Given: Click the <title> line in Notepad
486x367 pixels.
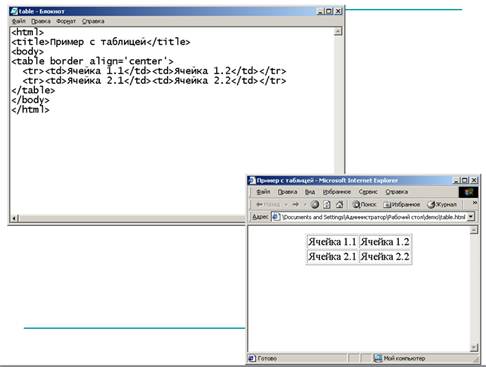Looking at the screenshot, I should [101, 42].
